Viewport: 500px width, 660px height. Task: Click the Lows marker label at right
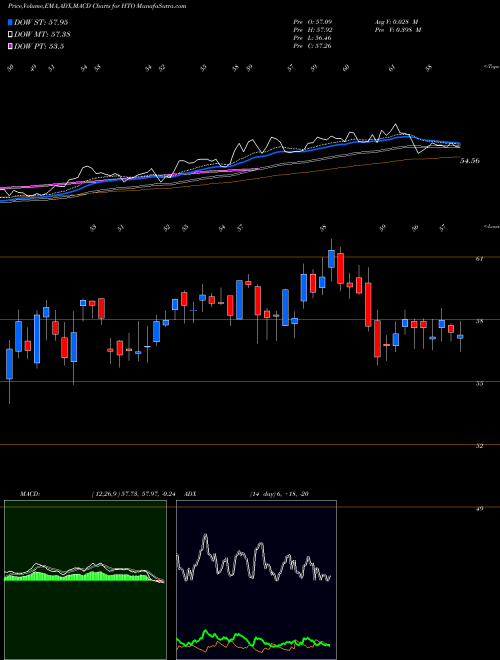[x=492, y=226]
